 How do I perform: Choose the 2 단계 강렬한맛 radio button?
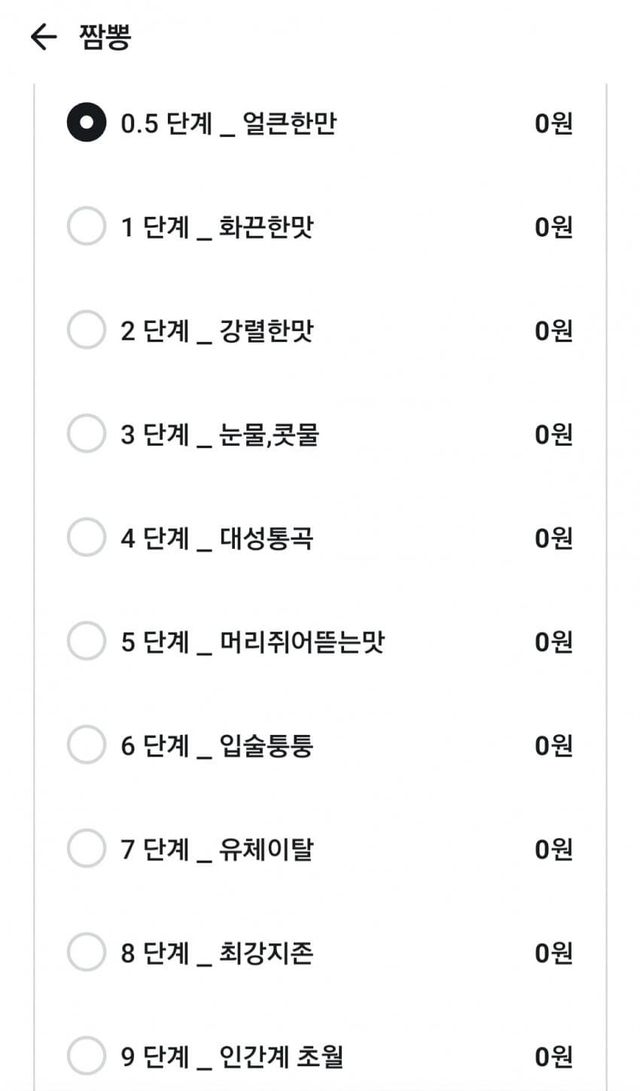click(86, 331)
